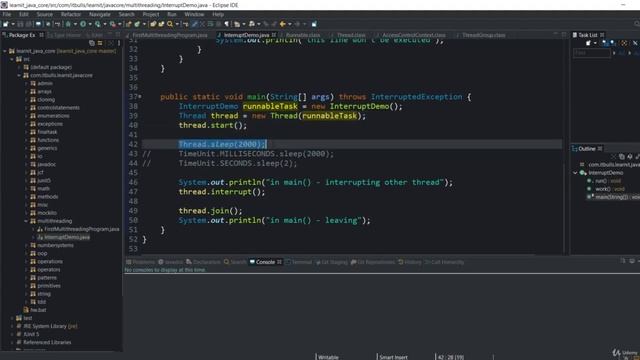The image size is (640, 360).
Task: Select the generics package in tree
Action: point(47,148)
